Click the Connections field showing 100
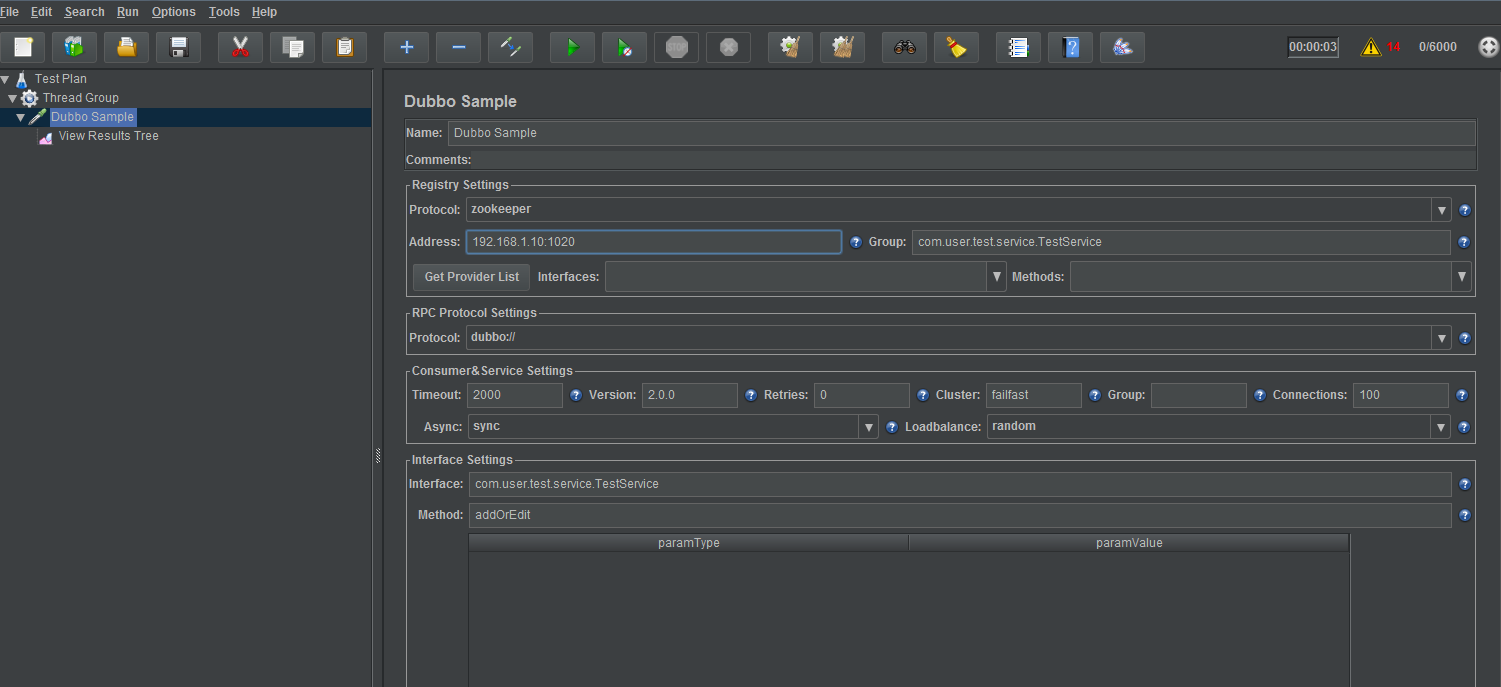Viewport: 1501px width, 687px height. [1400, 395]
